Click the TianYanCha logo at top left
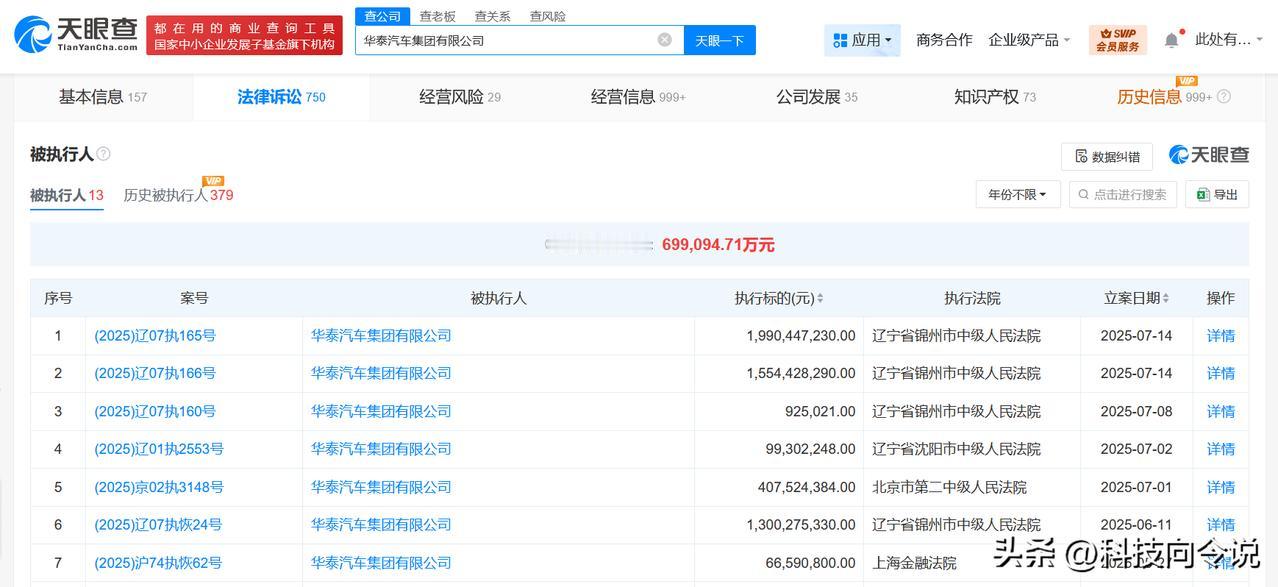This screenshot has width=1278, height=587. click(x=76, y=34)
